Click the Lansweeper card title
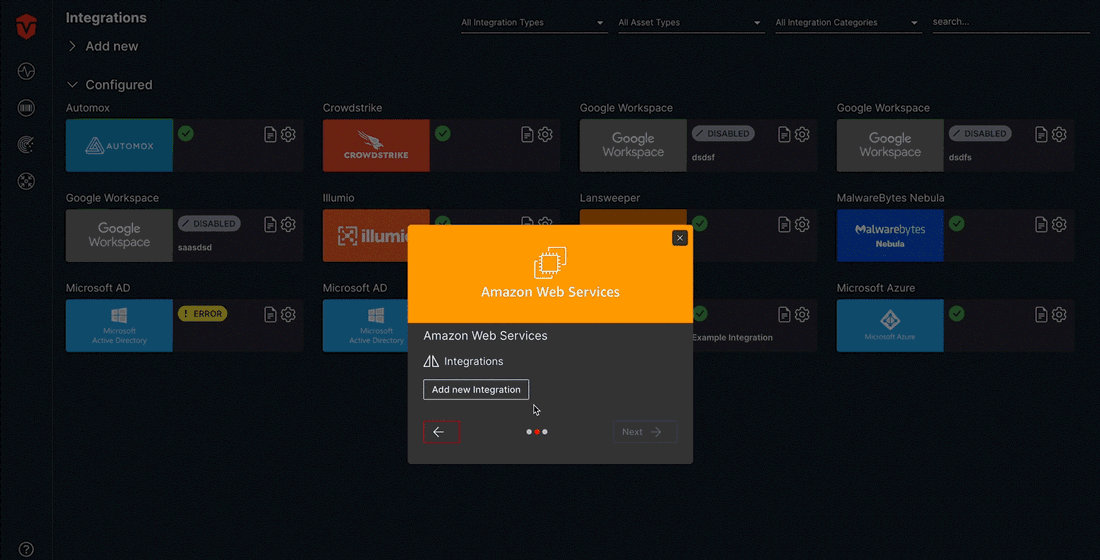The width and height of the screenshot is (1100, 560). coord(610,198)
